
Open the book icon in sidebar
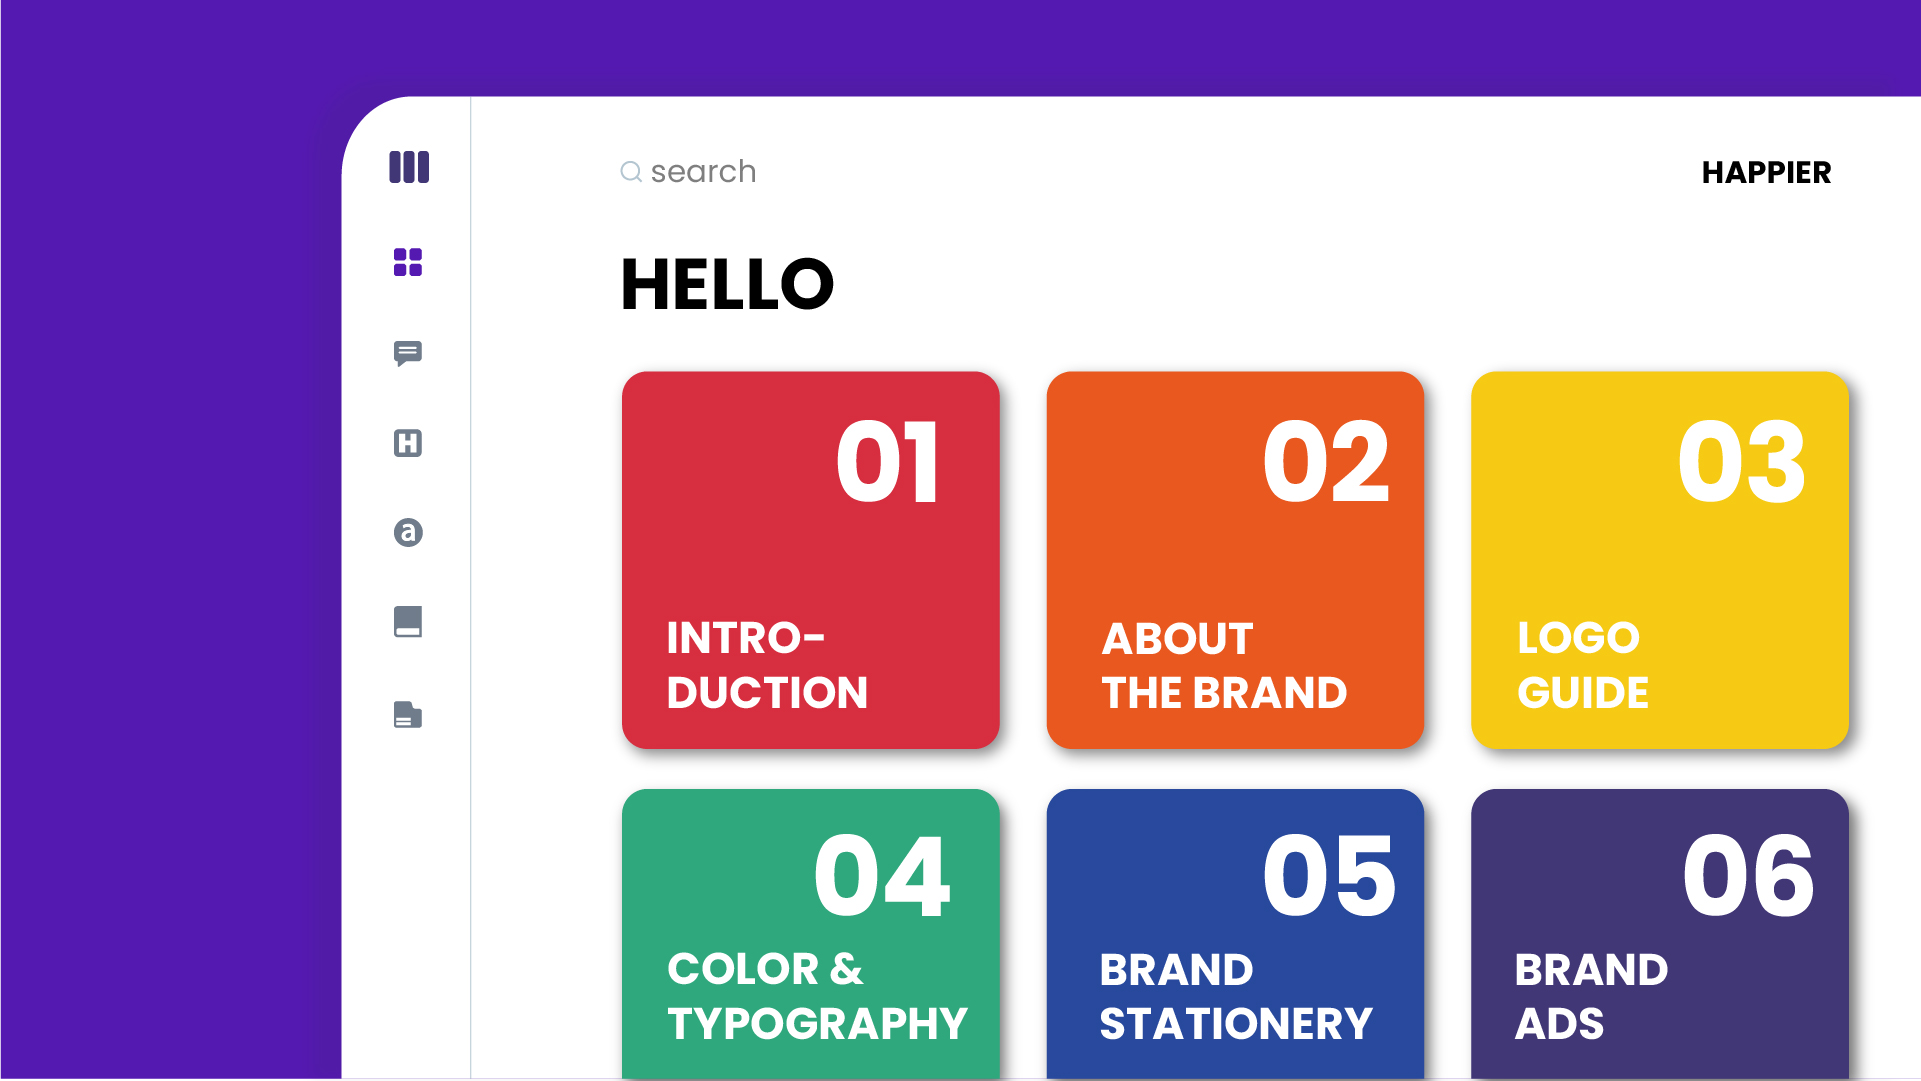(408, 622)
